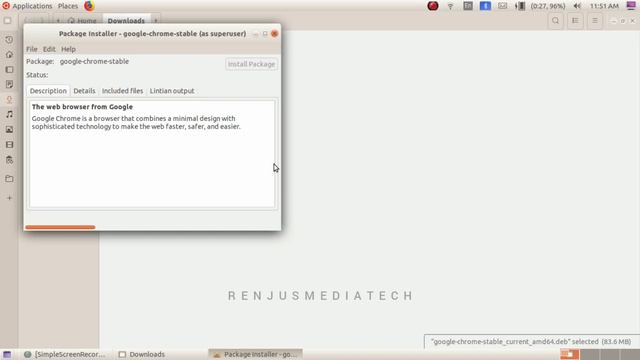Open the volume sound indicator
640x360 pixels.
coord(577,6)
